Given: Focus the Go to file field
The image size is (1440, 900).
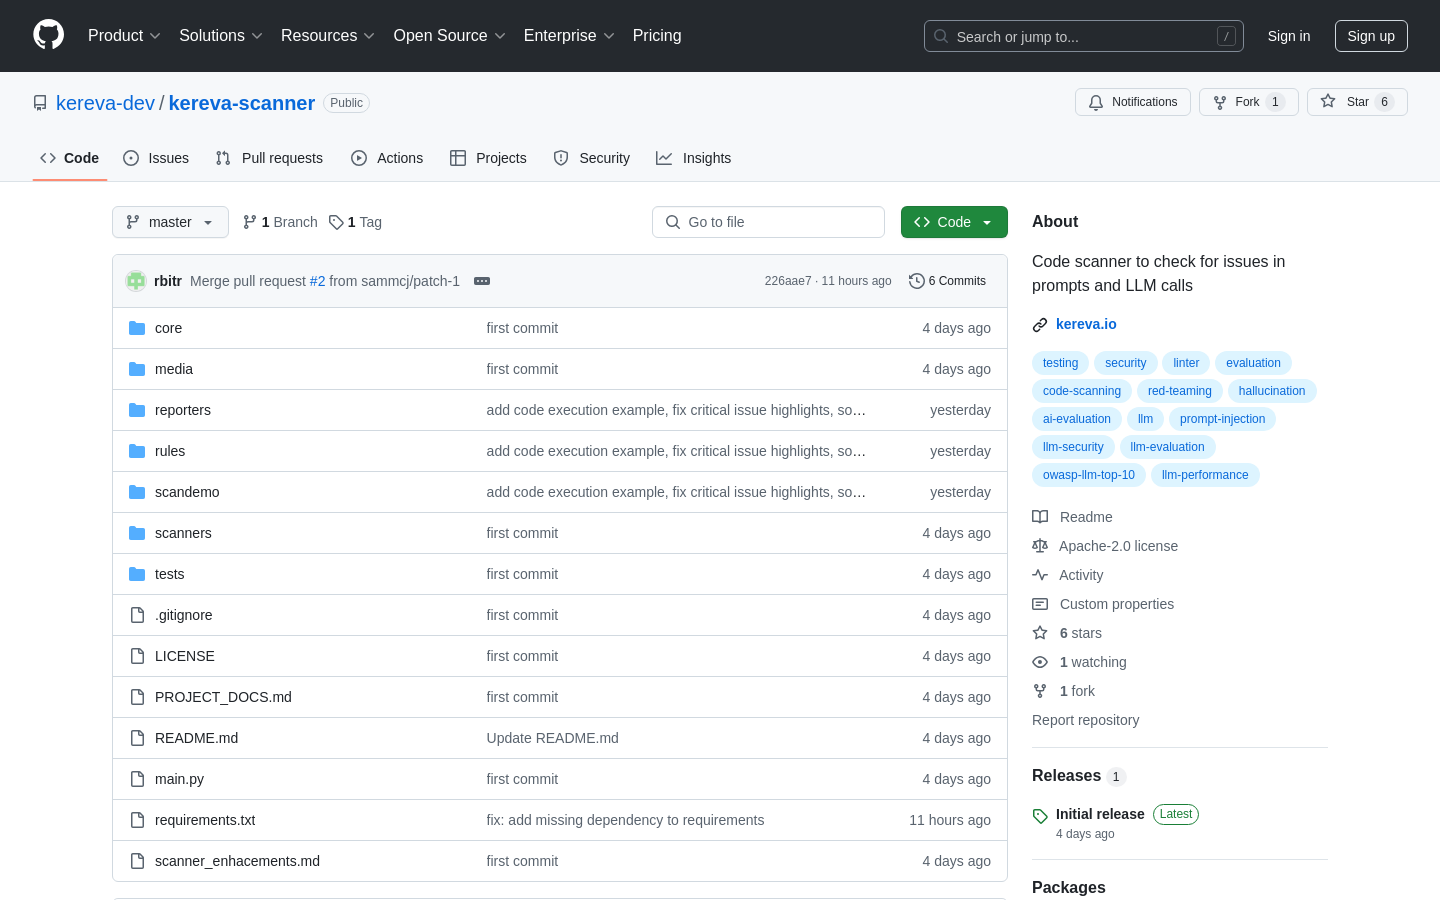Looking at the screenshot, I should click(768, 222).
